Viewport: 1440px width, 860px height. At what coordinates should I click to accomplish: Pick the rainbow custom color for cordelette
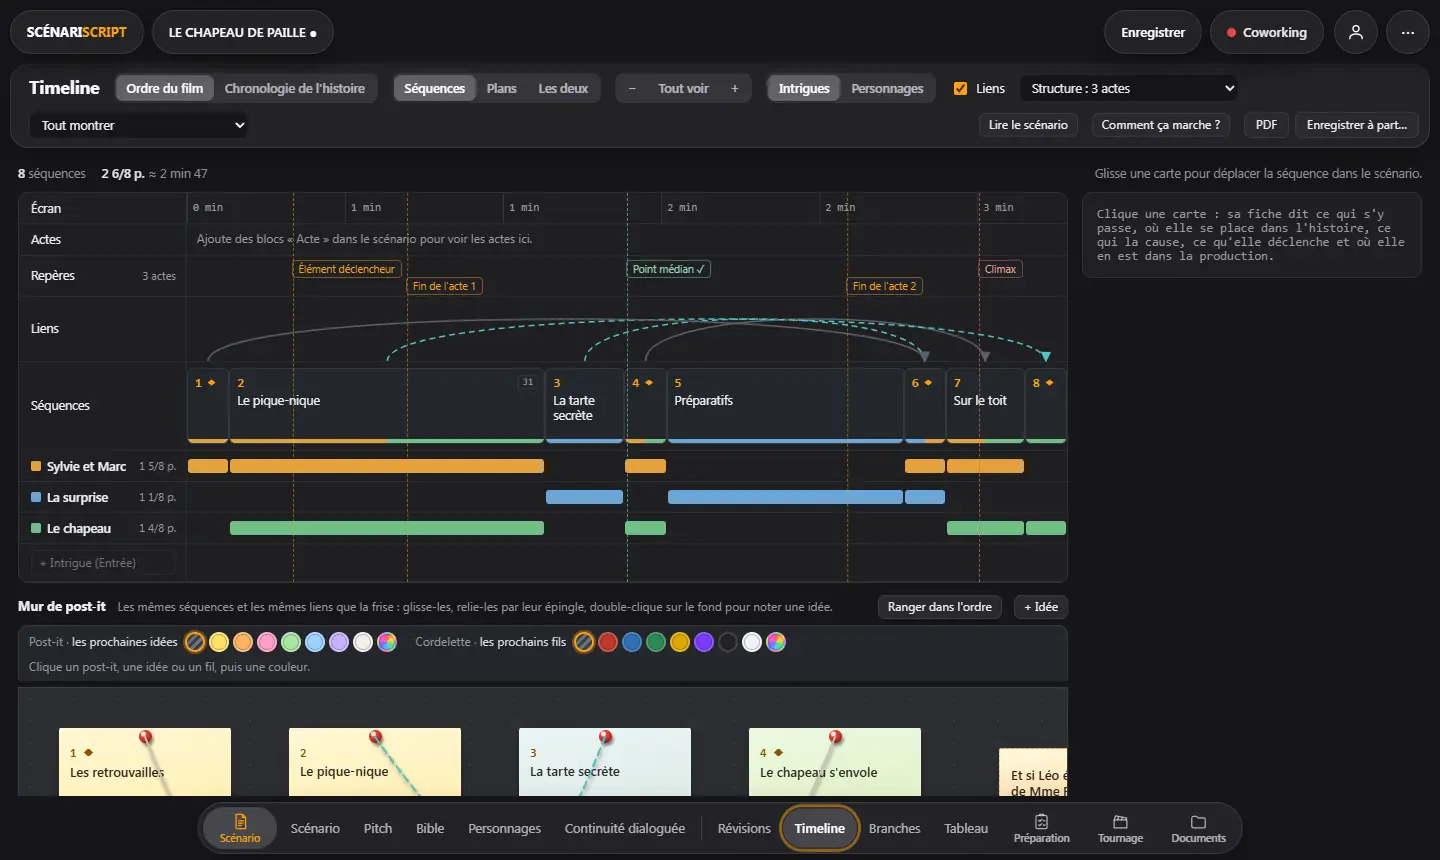[x=776, y=642]
